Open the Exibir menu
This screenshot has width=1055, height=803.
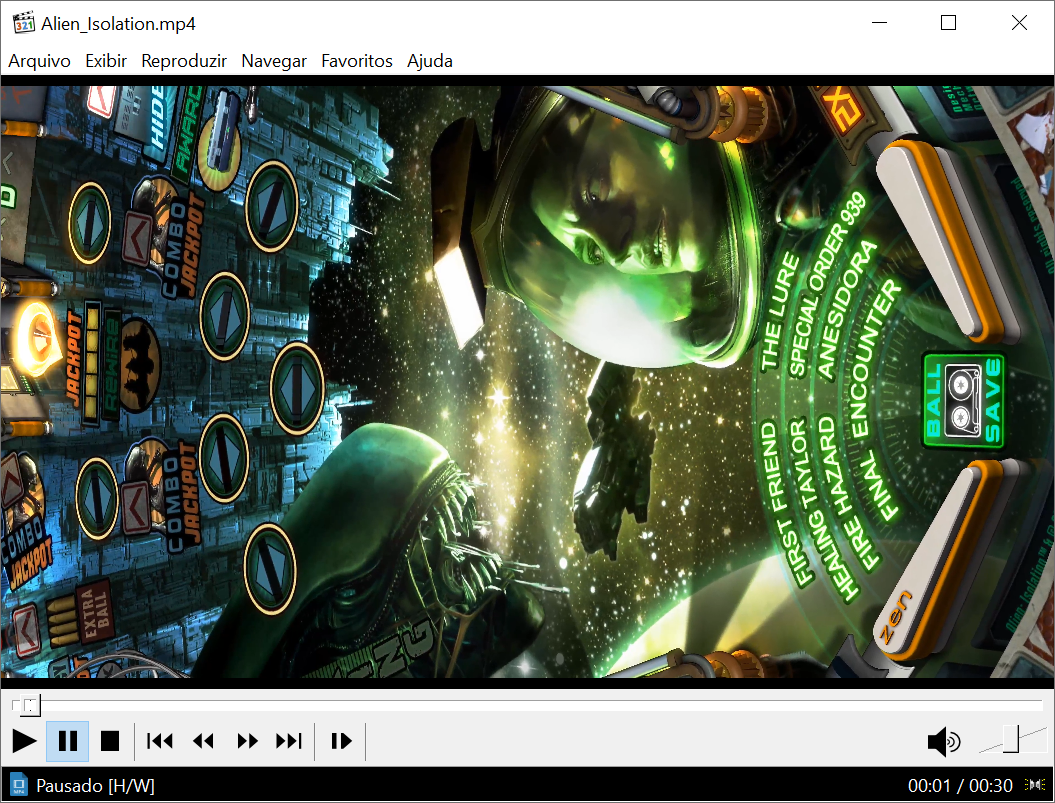click(106, 61)
